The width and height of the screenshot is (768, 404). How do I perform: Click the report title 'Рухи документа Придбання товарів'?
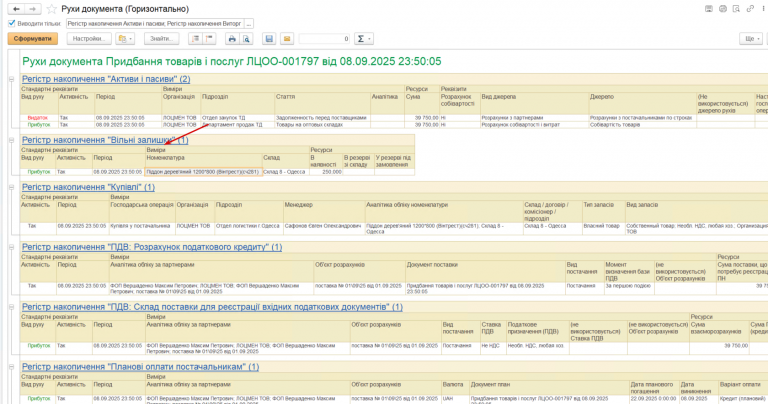[232, 61]
